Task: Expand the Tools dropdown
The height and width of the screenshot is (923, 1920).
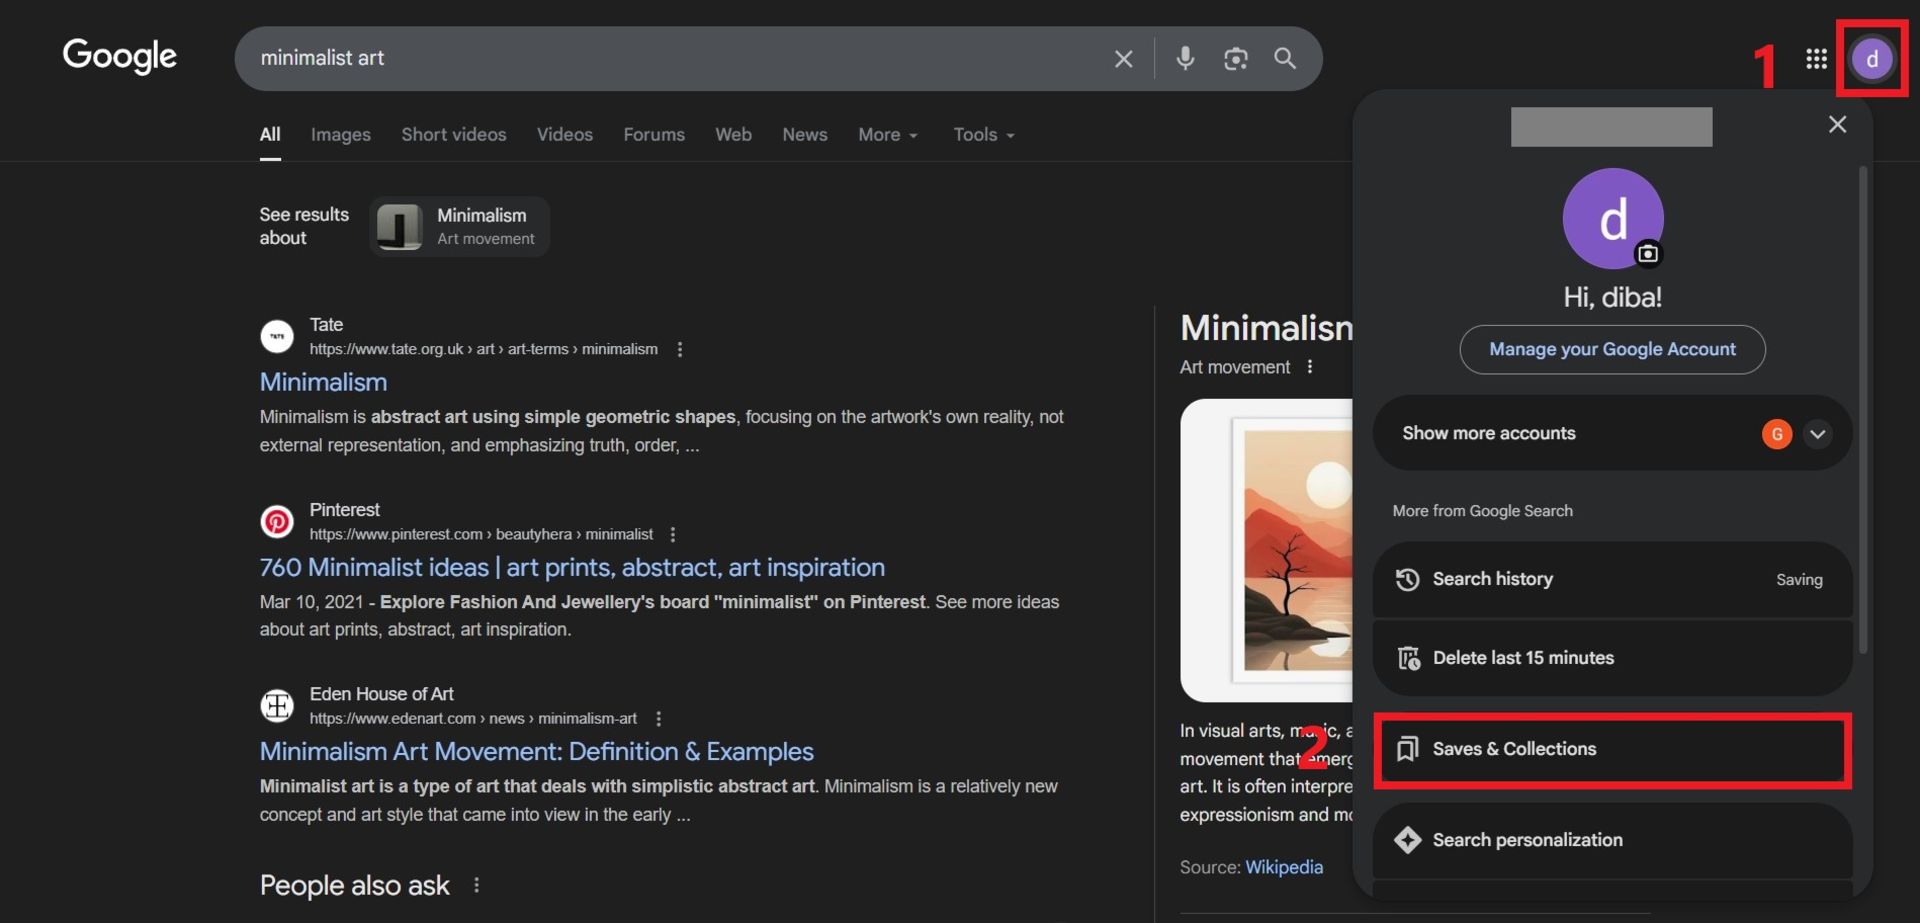Action: (983, 135)
